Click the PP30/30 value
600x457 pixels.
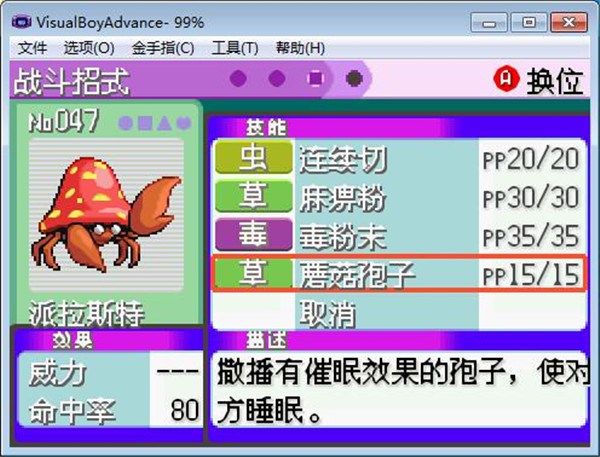(530, 197)
